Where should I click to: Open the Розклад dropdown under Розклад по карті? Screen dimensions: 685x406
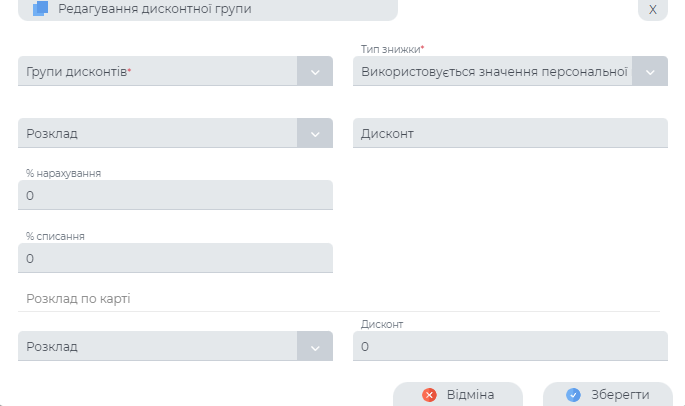158,347
